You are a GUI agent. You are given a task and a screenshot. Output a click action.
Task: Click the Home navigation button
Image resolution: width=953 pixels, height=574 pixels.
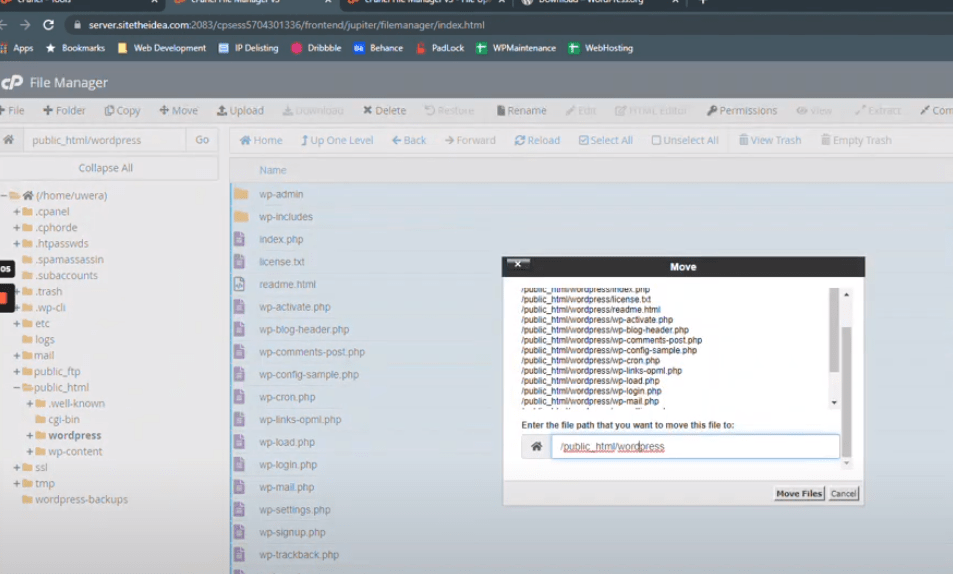coord(261,140)
